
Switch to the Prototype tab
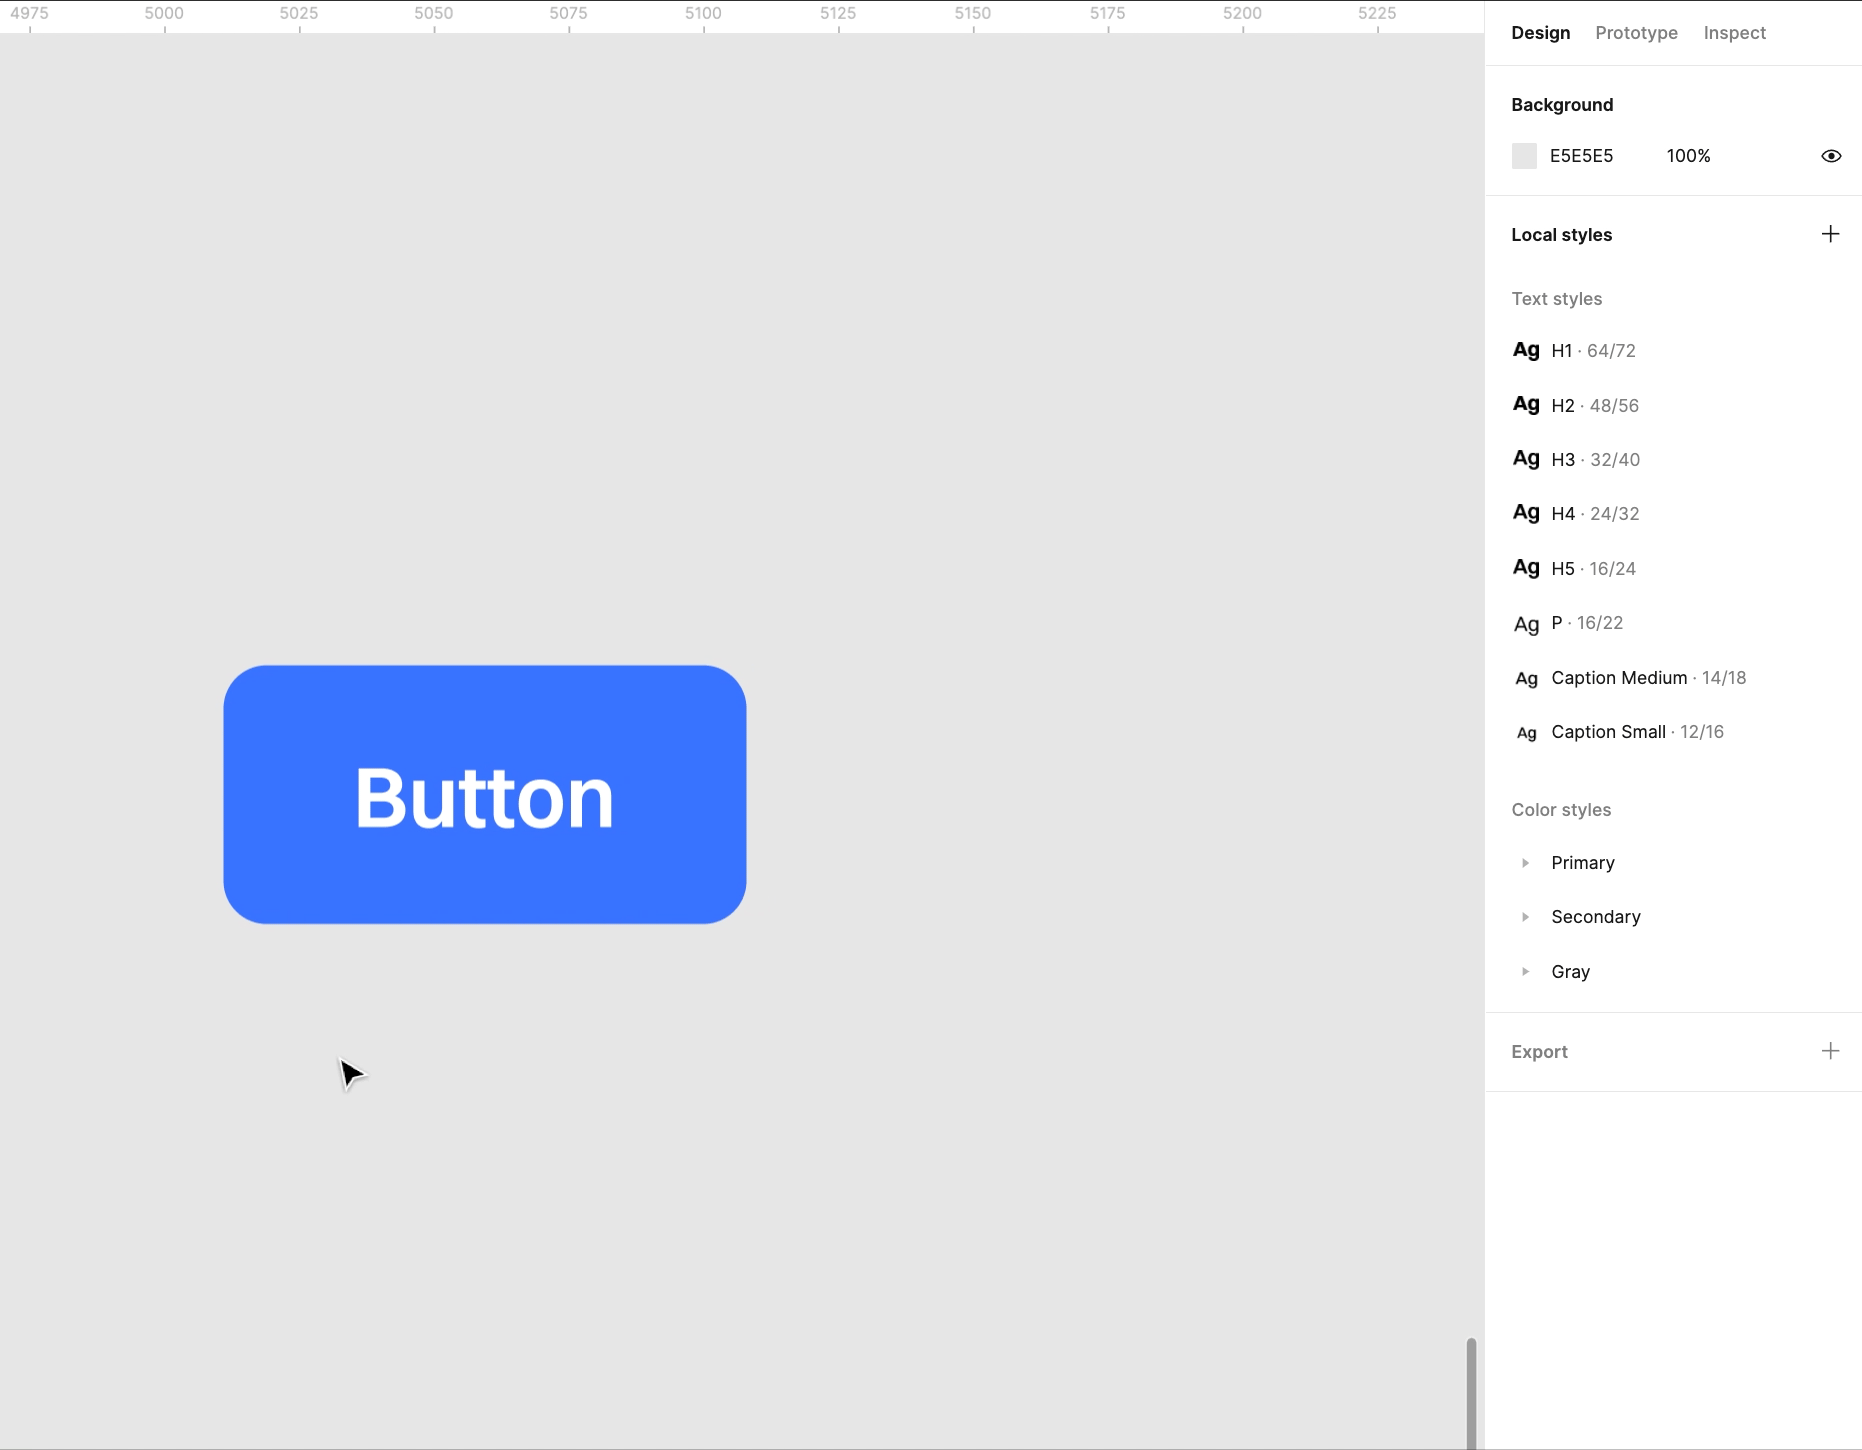tap(1636, 33)
